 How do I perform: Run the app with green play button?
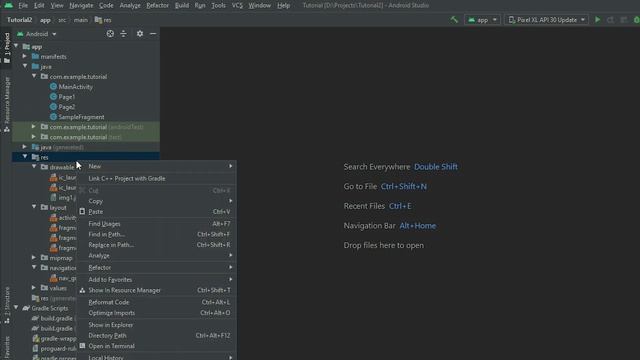[x=598, y=20]
